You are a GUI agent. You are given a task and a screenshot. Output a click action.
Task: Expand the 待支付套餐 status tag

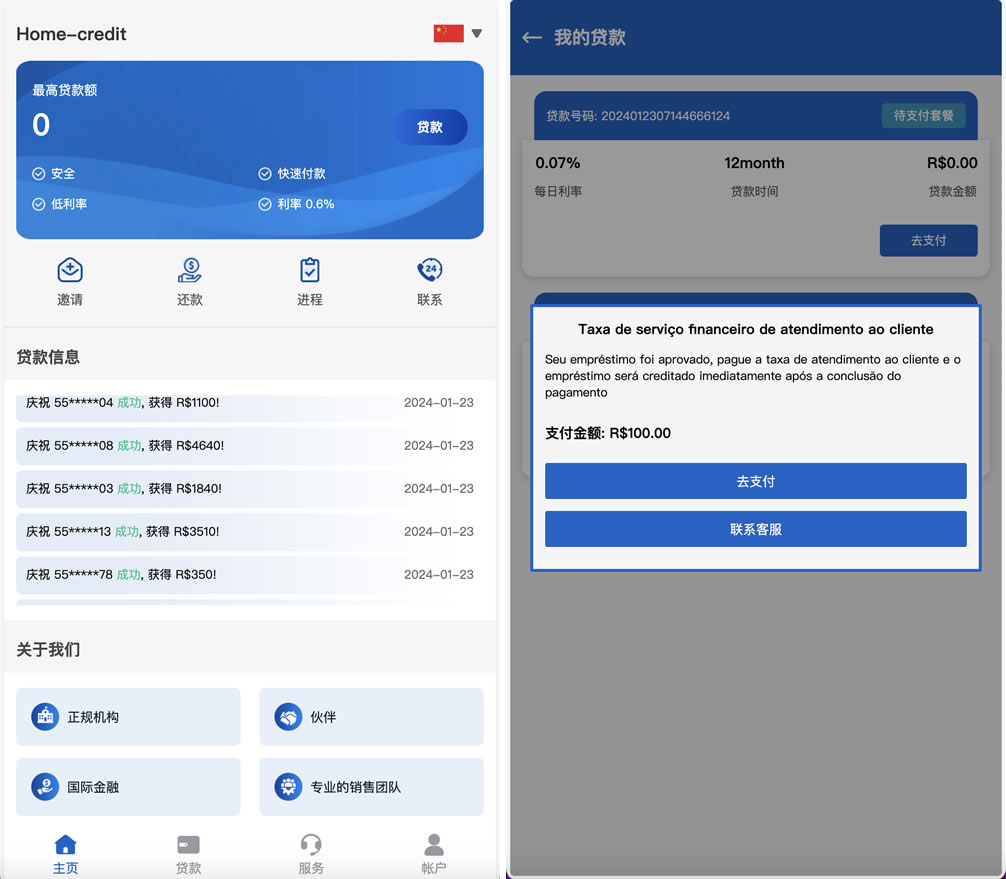click(922, 115)
